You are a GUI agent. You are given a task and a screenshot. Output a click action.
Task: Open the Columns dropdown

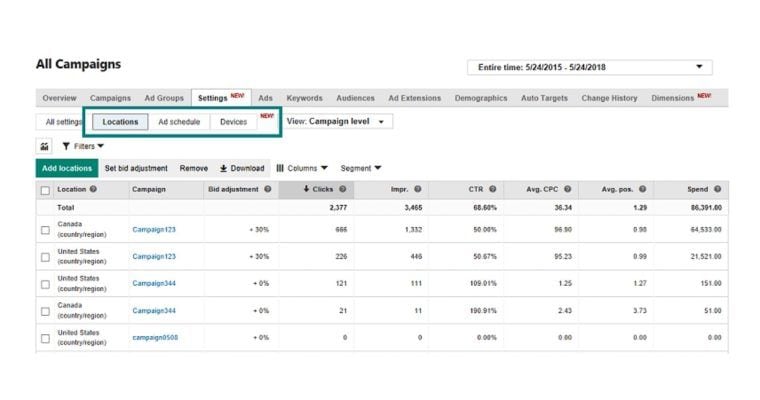(x=302, y=168)
